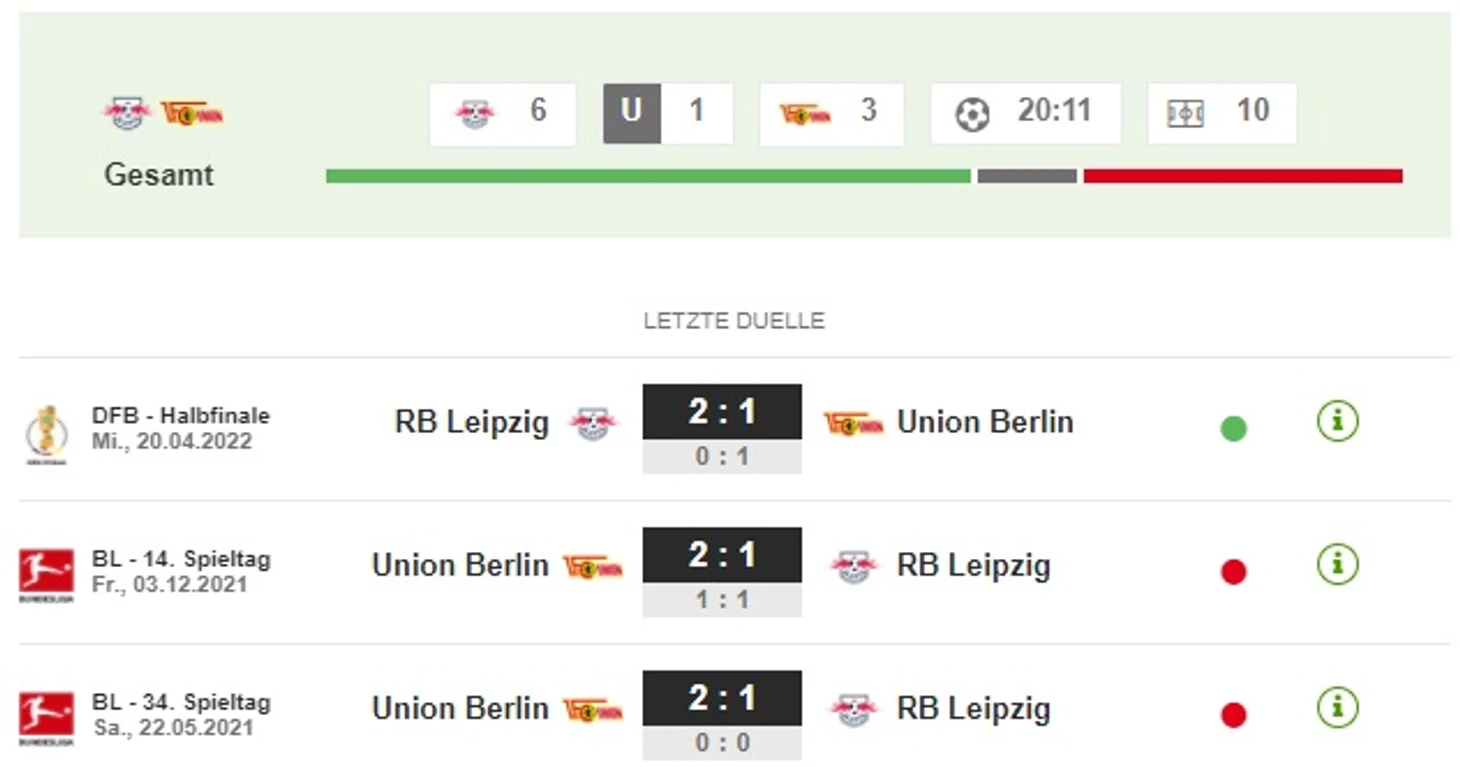
Task: Click the 2:1 score of 03.12.2021 match
Action: point(722,554)
